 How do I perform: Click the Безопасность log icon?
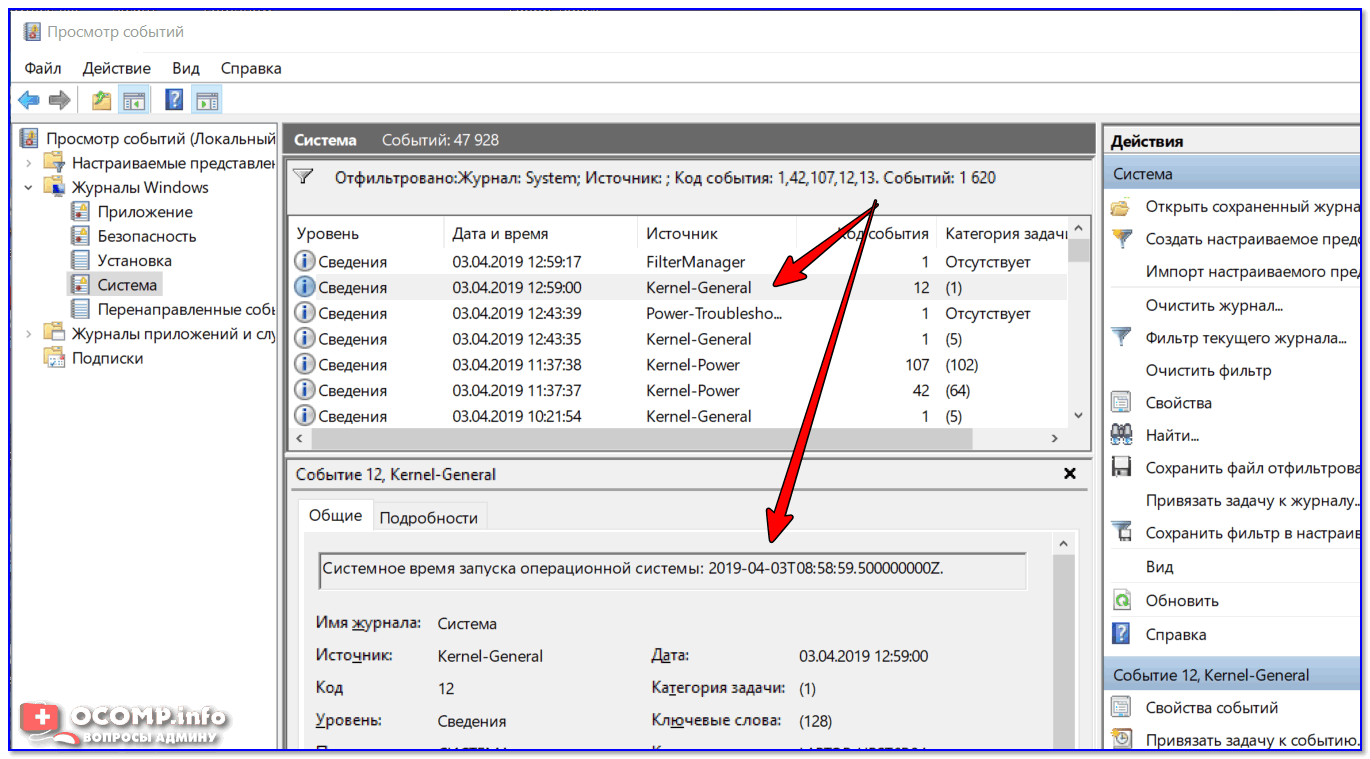(81, 236)
